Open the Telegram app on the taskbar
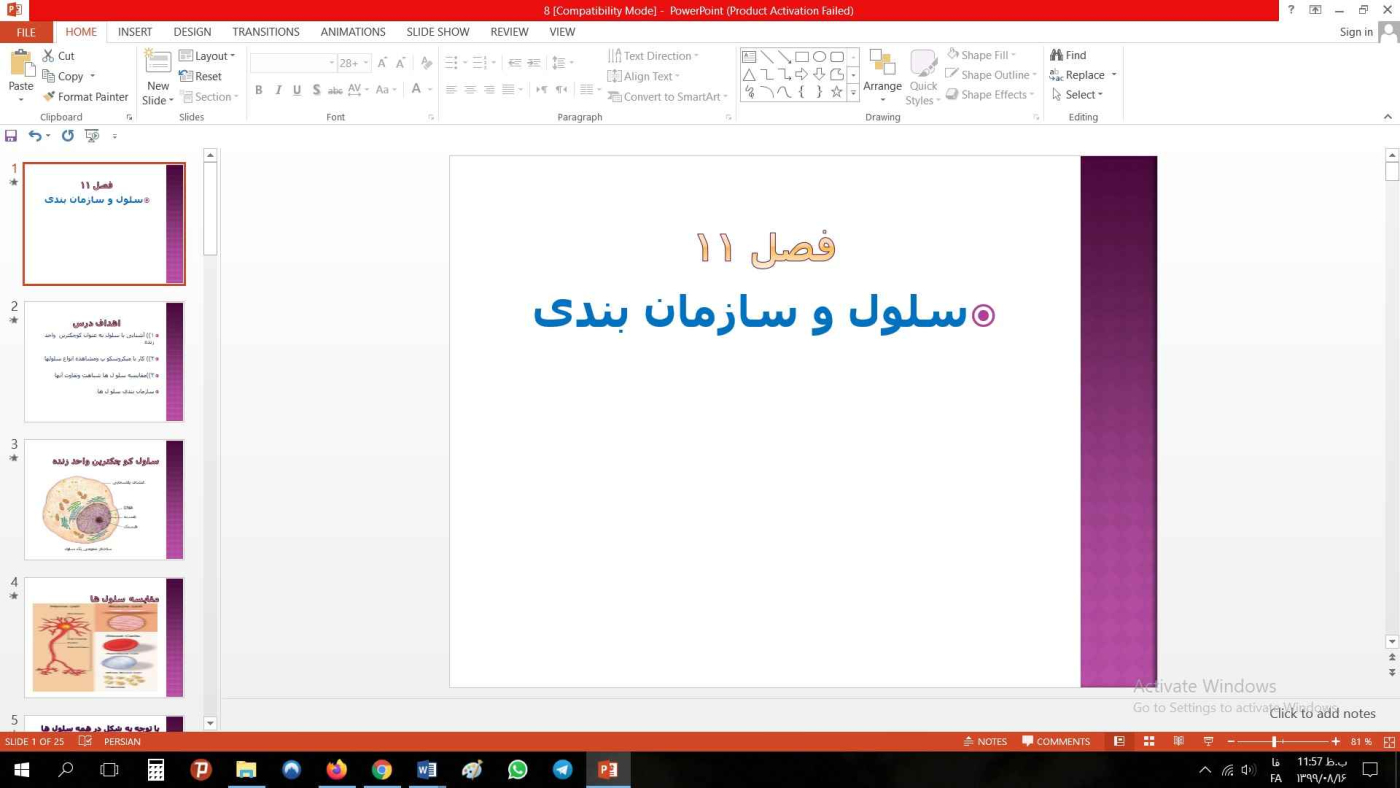Screen dimensions: 1400x788 (563, 769)
